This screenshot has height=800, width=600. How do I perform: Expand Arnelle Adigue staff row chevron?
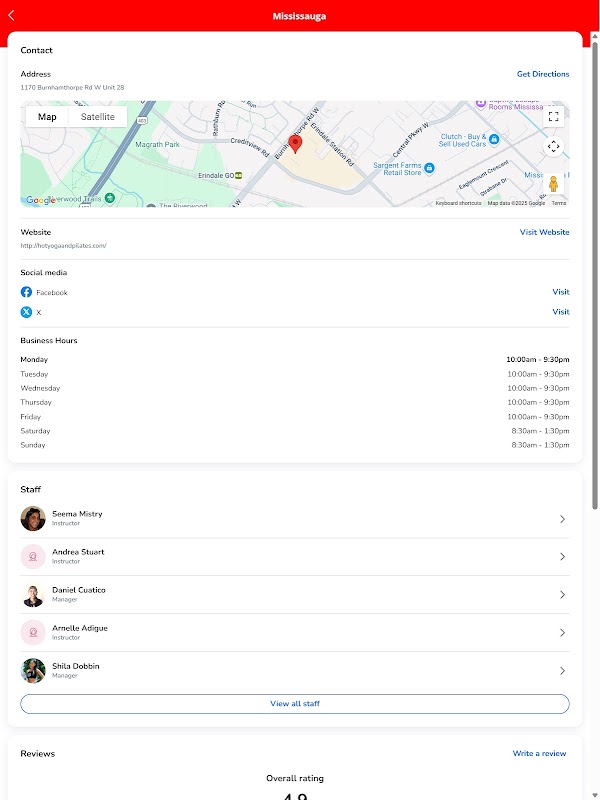[x=562, y=633]
